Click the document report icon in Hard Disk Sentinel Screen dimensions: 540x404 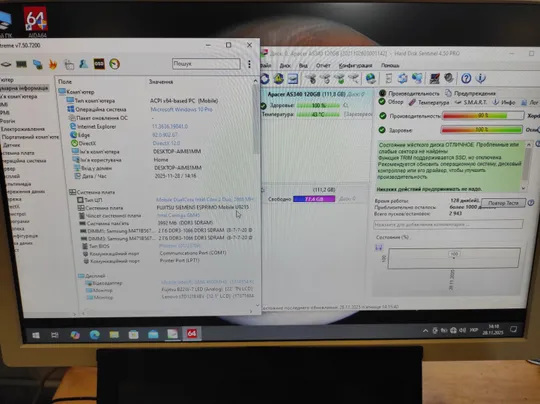(388, 79)
